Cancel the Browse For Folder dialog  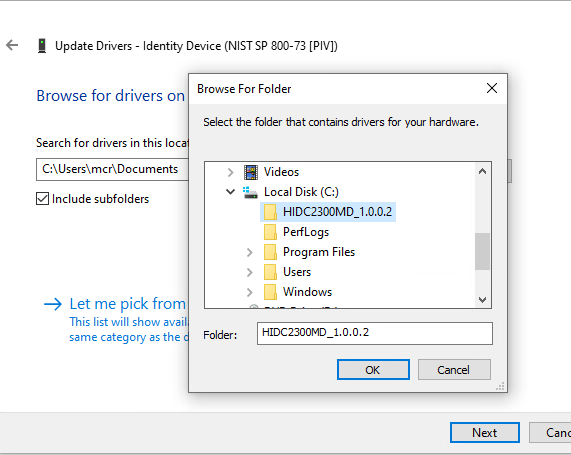454,370
